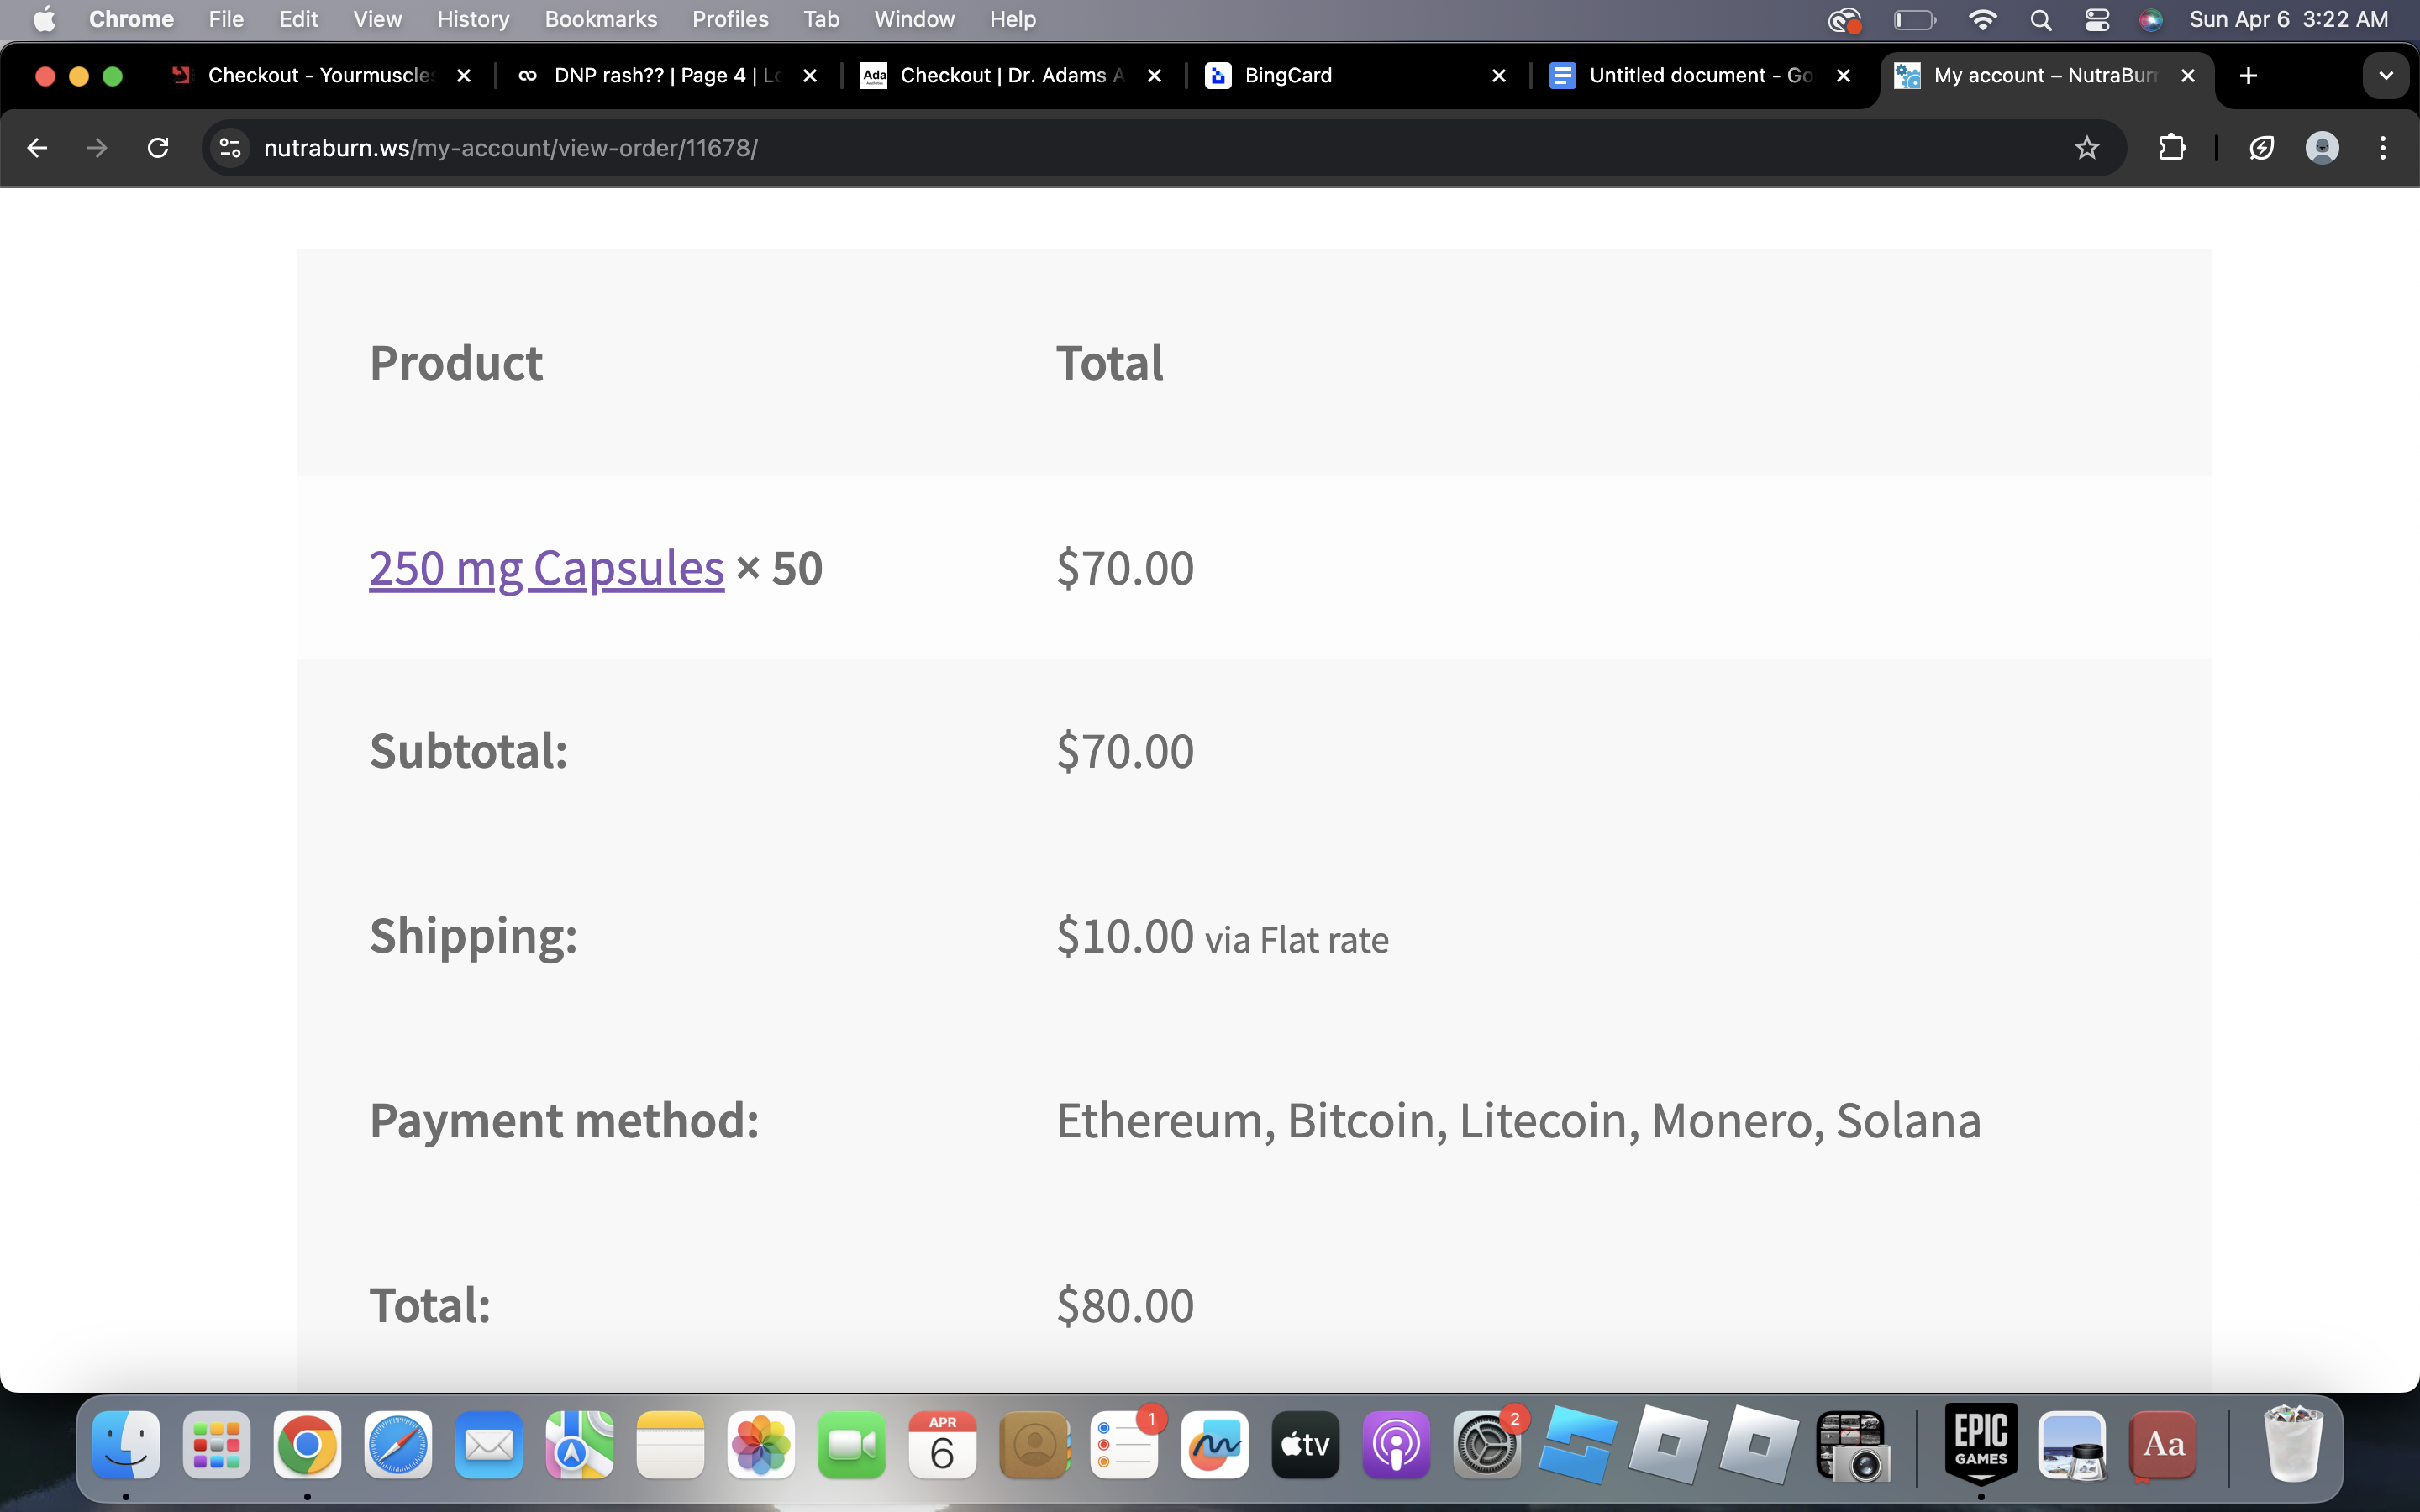Image resolution: width=2420 pixels, height=1512 pixels.
Task: Open Epic Games launcher in dock
Action: point(1980,1443)
